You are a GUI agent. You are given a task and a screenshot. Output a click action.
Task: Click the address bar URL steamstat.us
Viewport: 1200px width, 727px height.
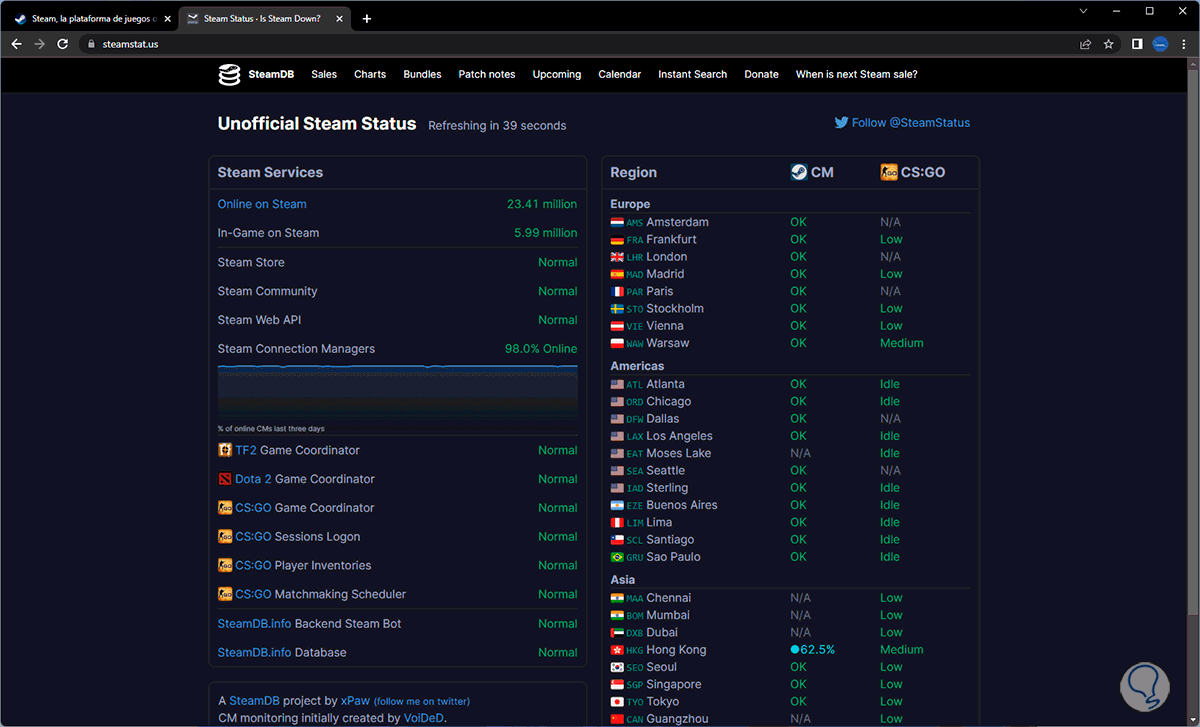[x=130, y=44]
